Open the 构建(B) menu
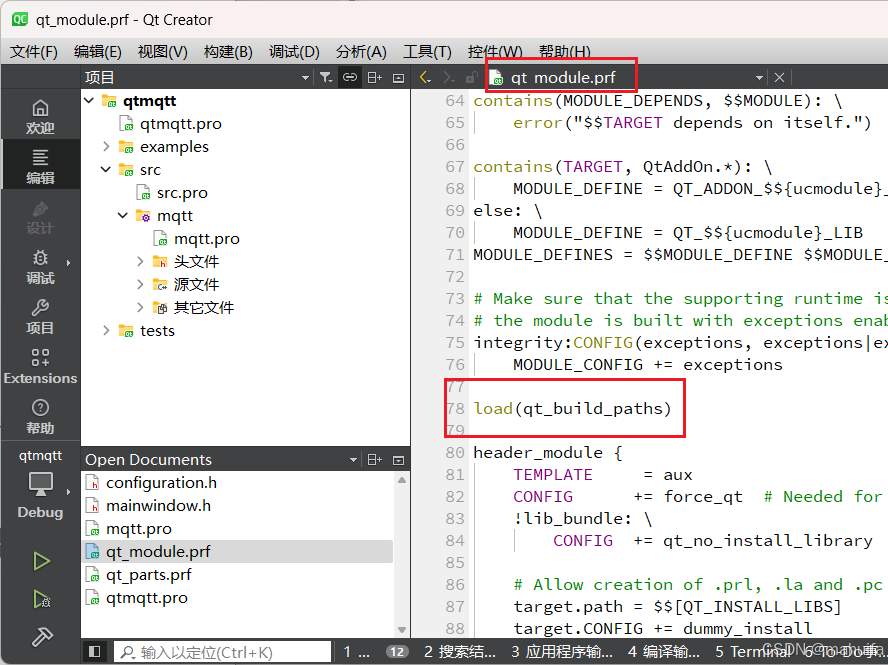 [x=228, y=52]
